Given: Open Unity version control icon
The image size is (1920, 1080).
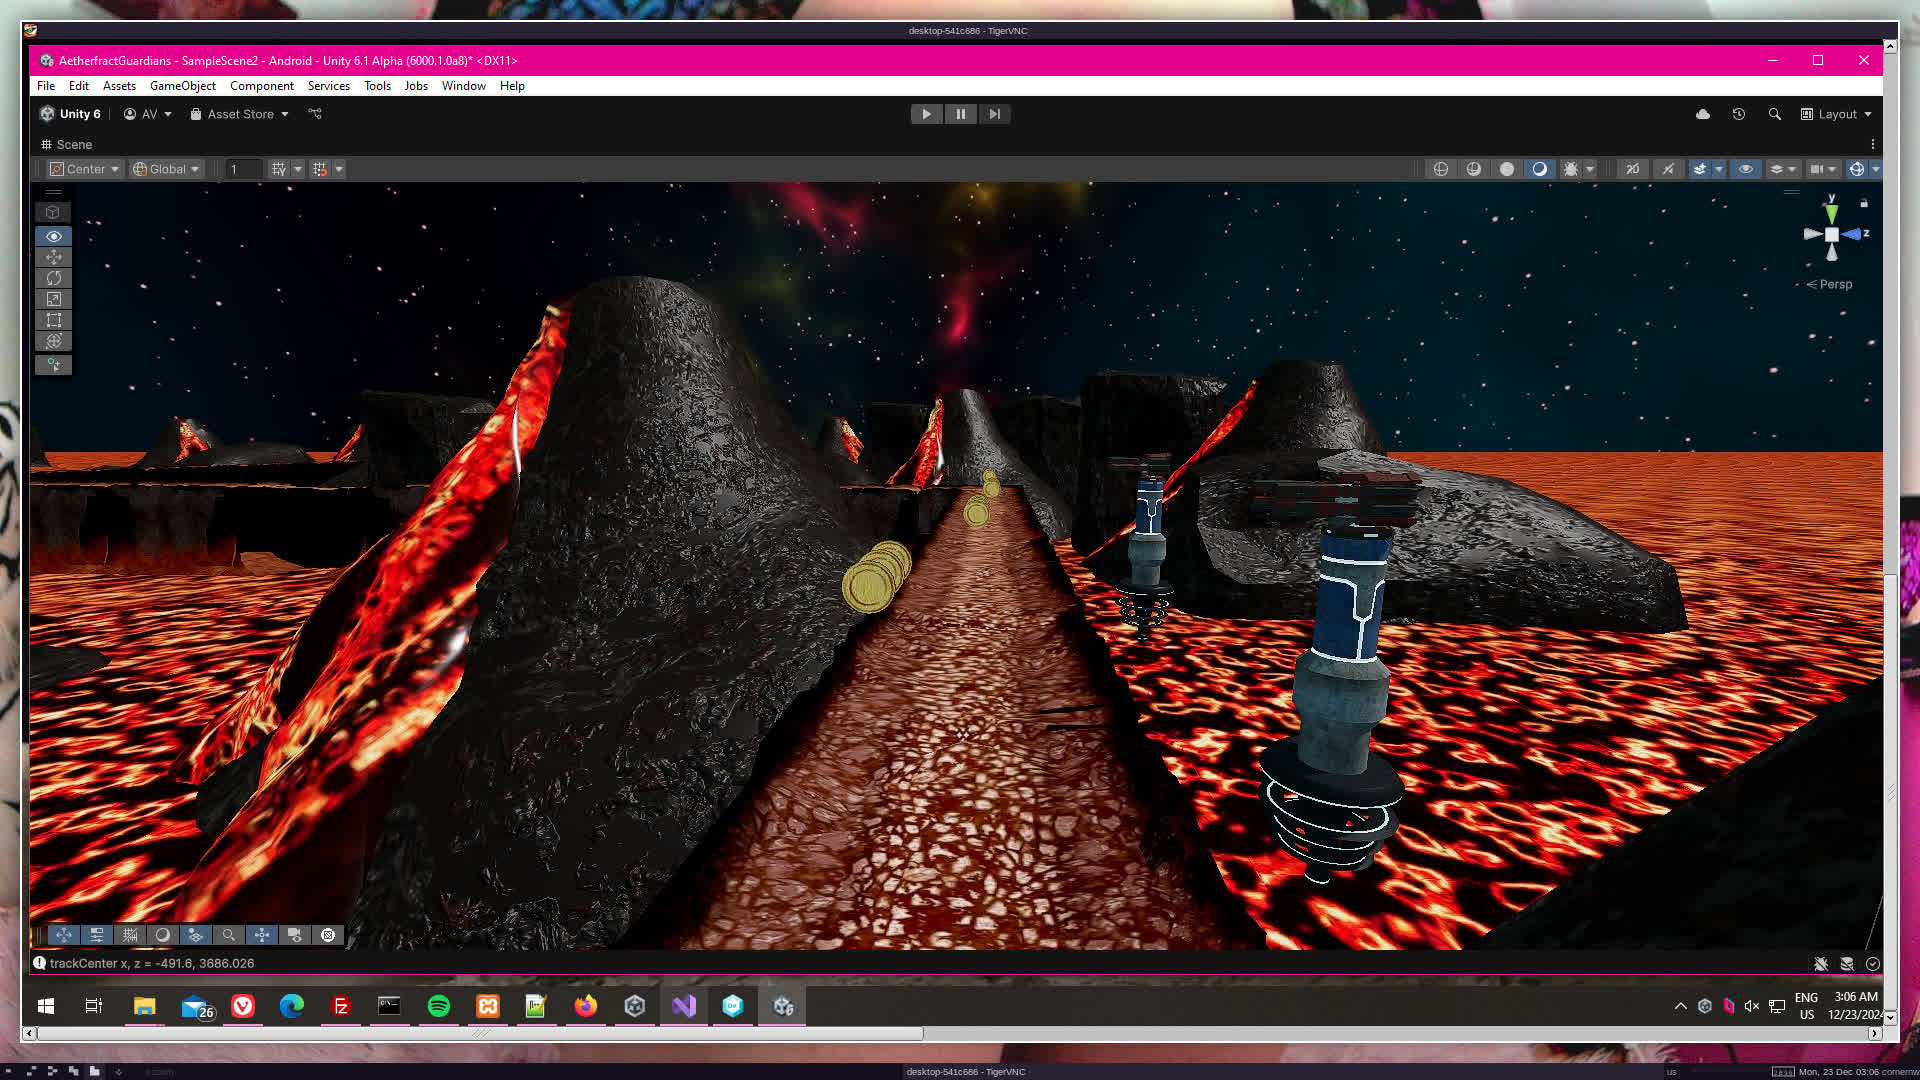Looking at the screenshot, I should pos(315,114).
